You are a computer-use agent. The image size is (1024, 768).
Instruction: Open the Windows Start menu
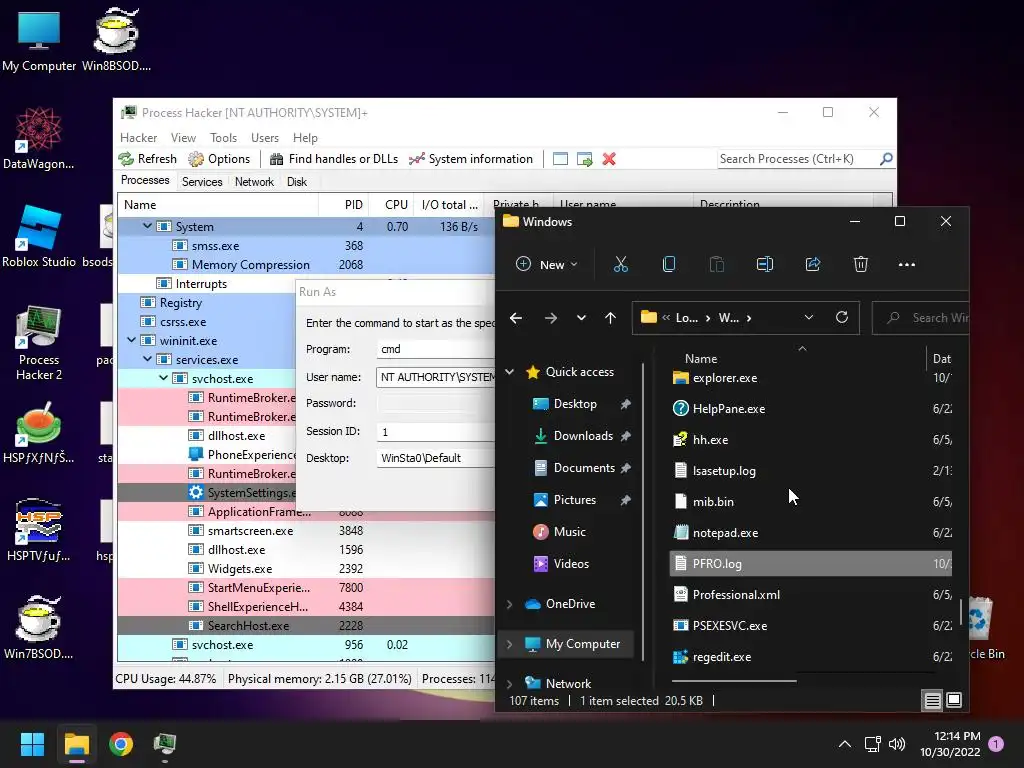click(32, 744)
